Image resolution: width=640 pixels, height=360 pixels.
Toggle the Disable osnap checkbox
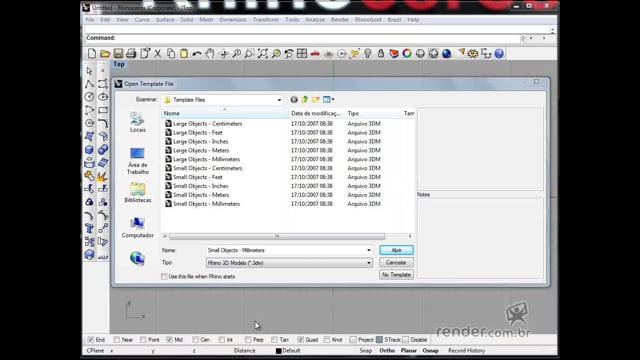point(406,340)
